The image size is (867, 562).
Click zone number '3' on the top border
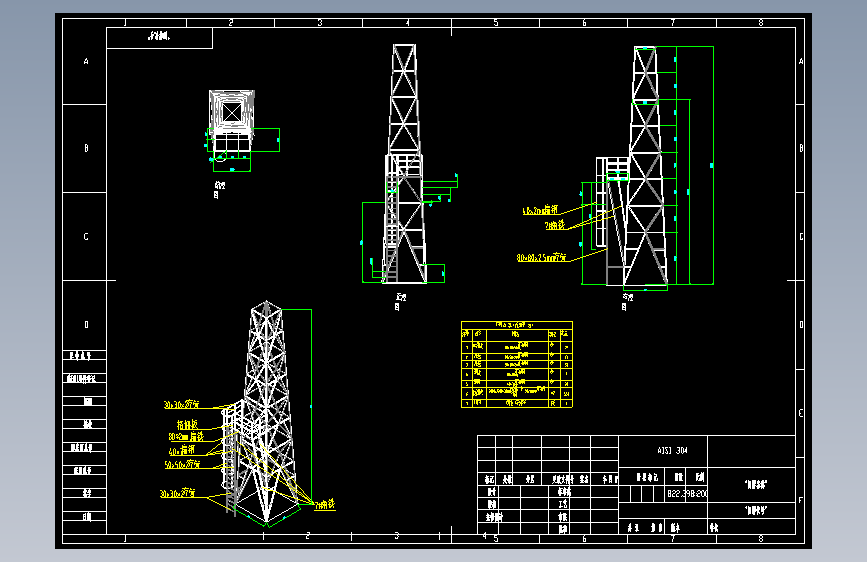320,23
